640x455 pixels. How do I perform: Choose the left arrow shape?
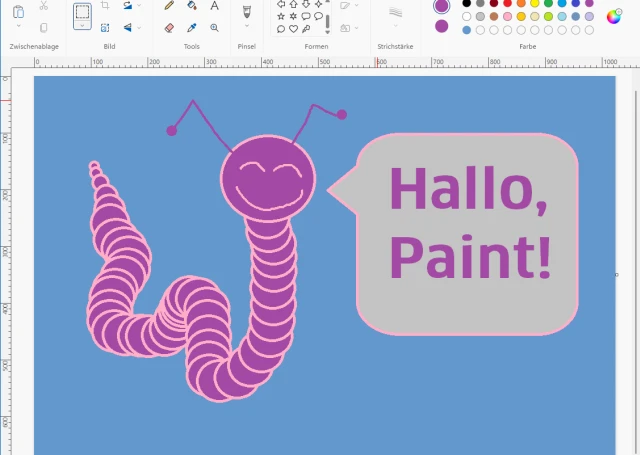(x=281, y=4)
